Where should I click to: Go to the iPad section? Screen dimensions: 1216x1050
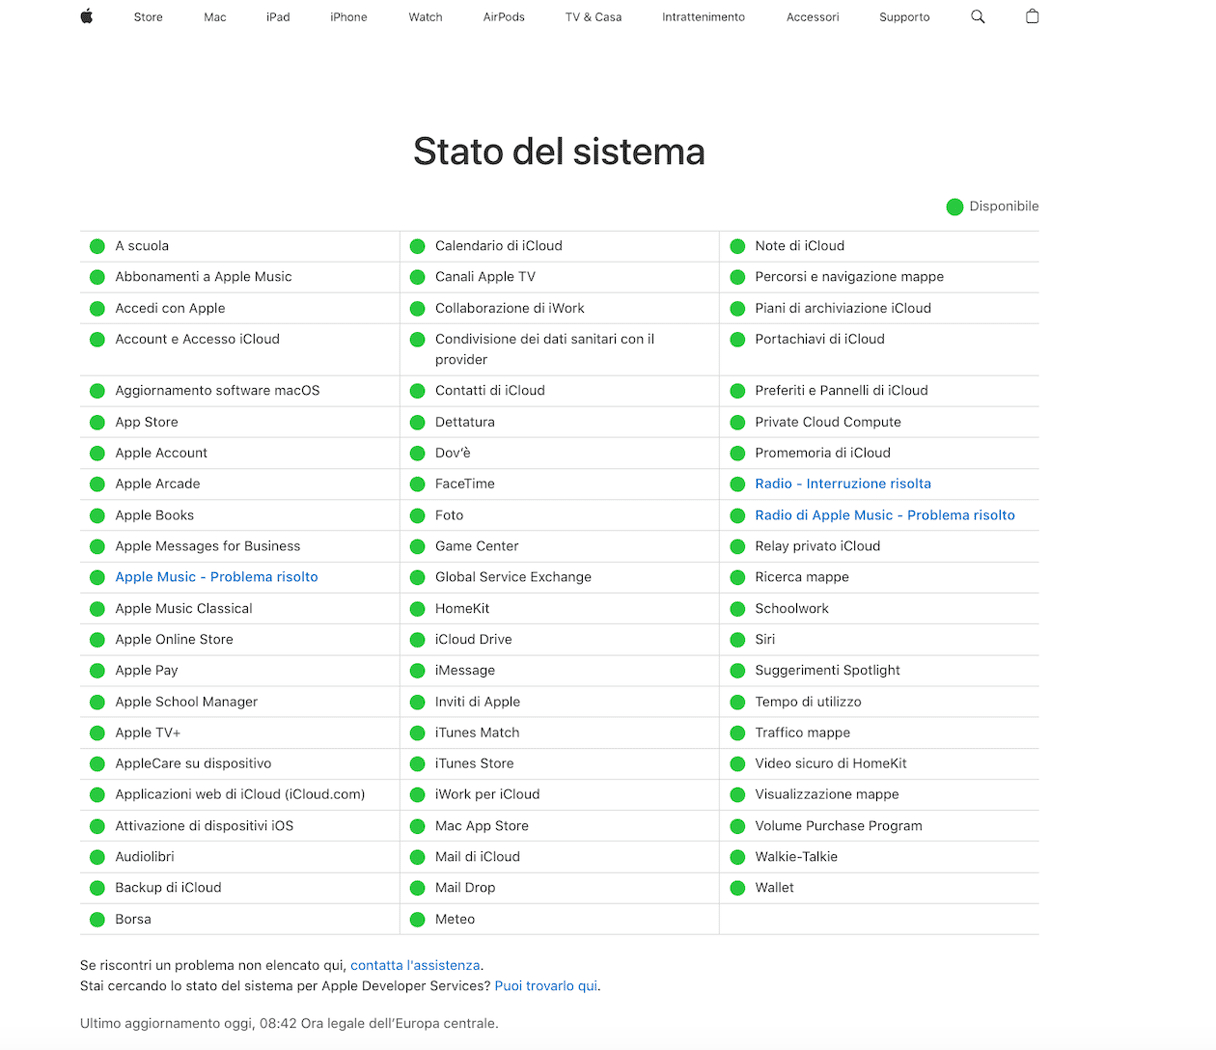coord(278,17)
